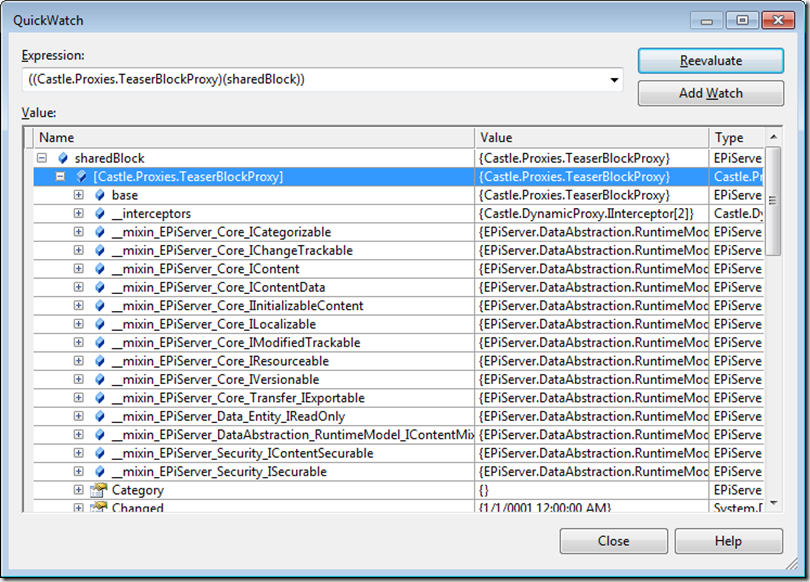This screenshot has height=582, width=810.
Task: Click the vertical scrollbar down arrow
Action: 773,502
